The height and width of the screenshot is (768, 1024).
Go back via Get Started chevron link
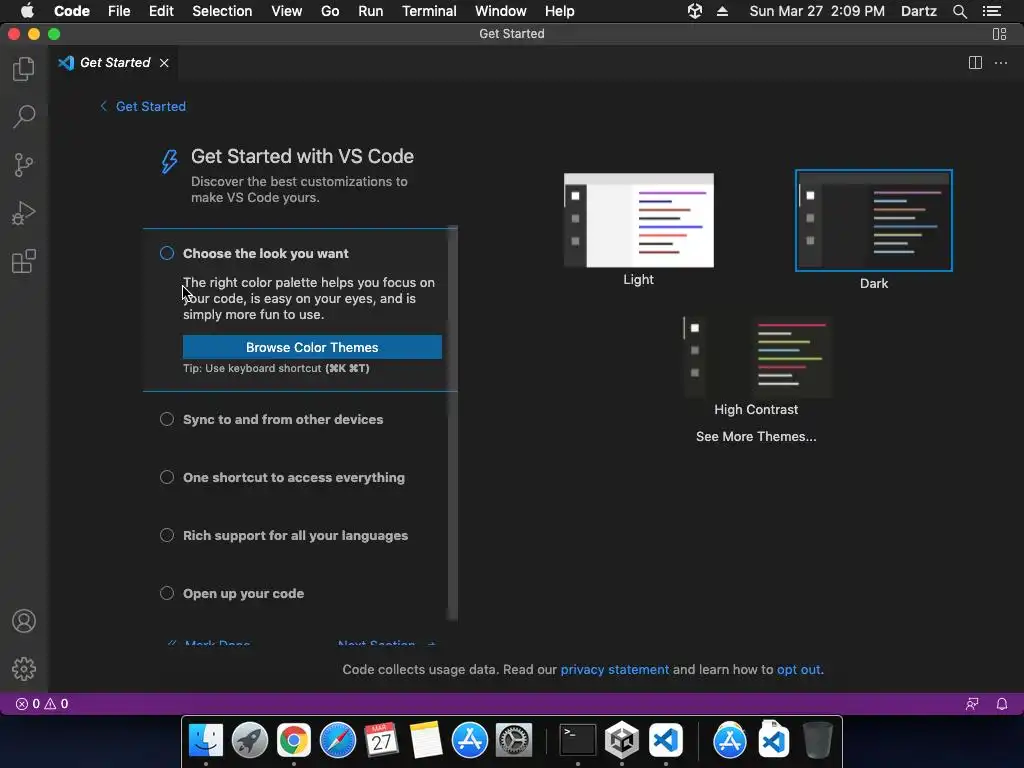click(143, 106)
